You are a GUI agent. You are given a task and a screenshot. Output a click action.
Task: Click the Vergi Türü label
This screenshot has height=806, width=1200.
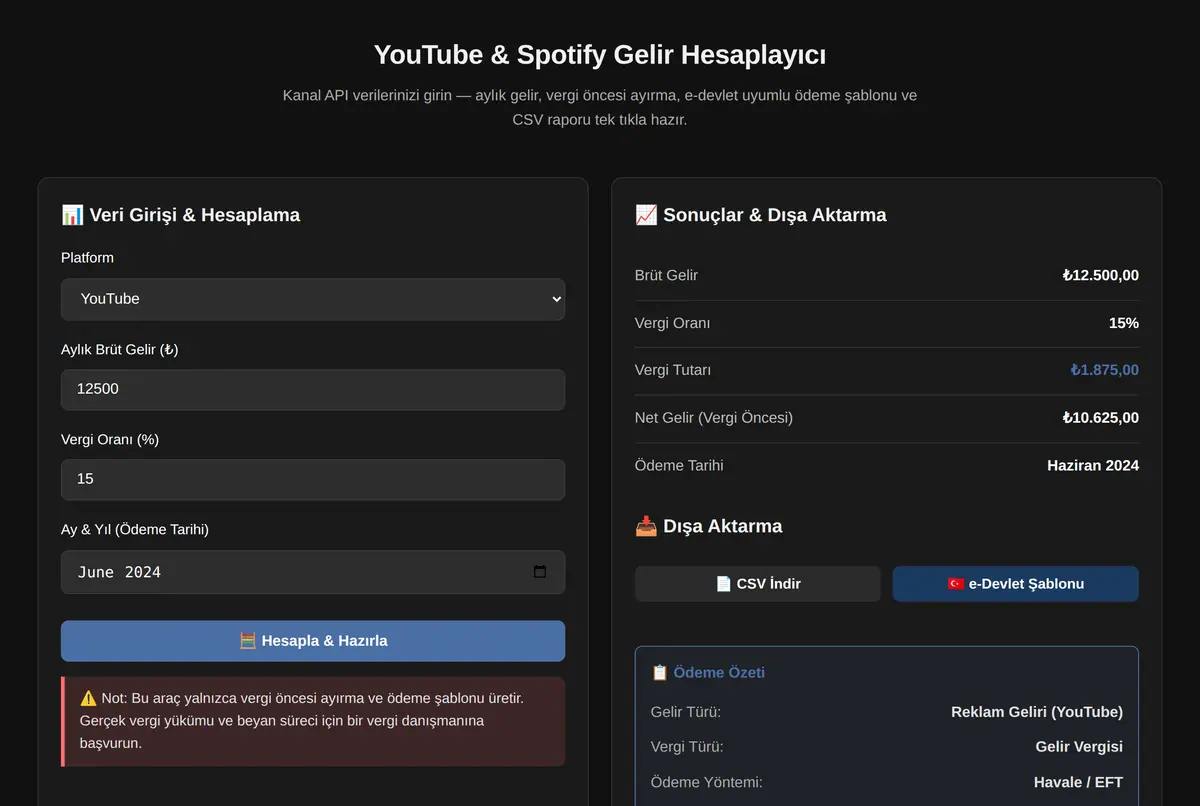tap(687, 747)
